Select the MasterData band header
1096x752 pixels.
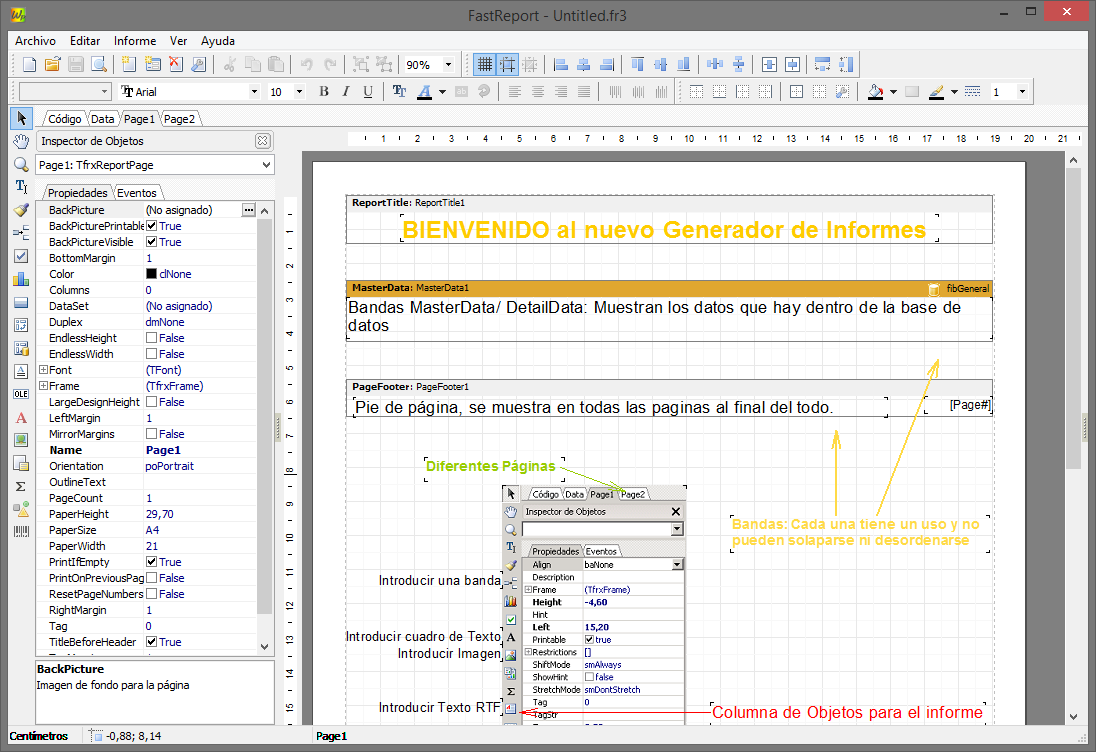point(670,288)
